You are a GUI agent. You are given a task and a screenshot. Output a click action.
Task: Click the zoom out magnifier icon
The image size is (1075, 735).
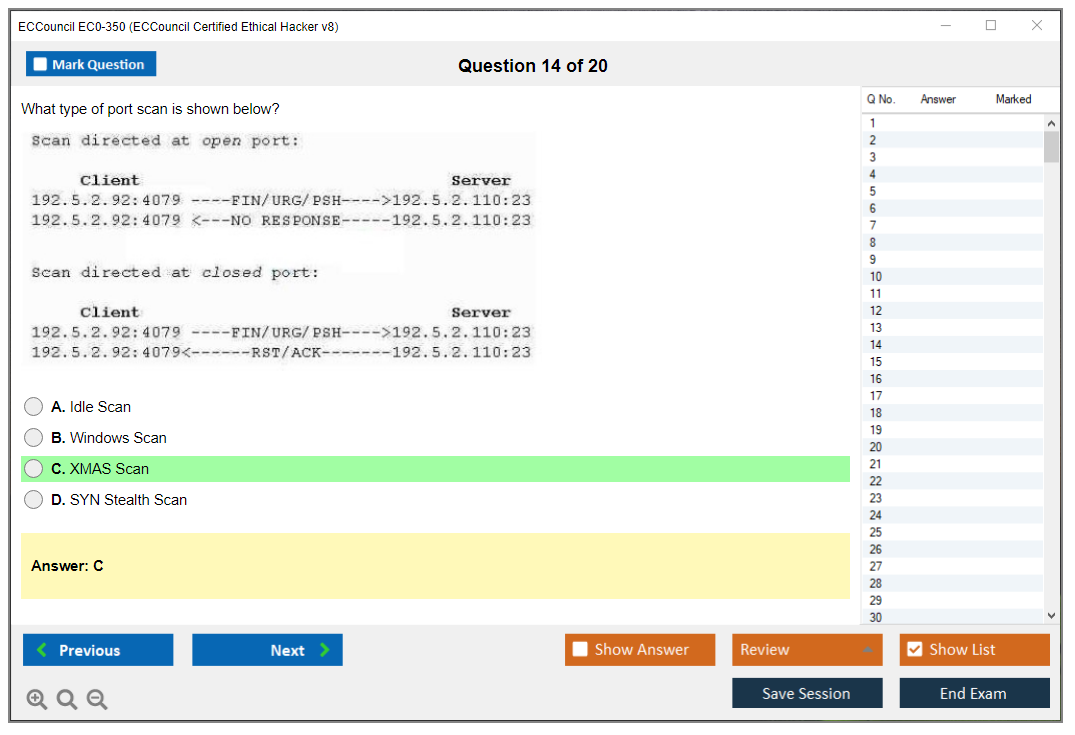coord(97,700)
